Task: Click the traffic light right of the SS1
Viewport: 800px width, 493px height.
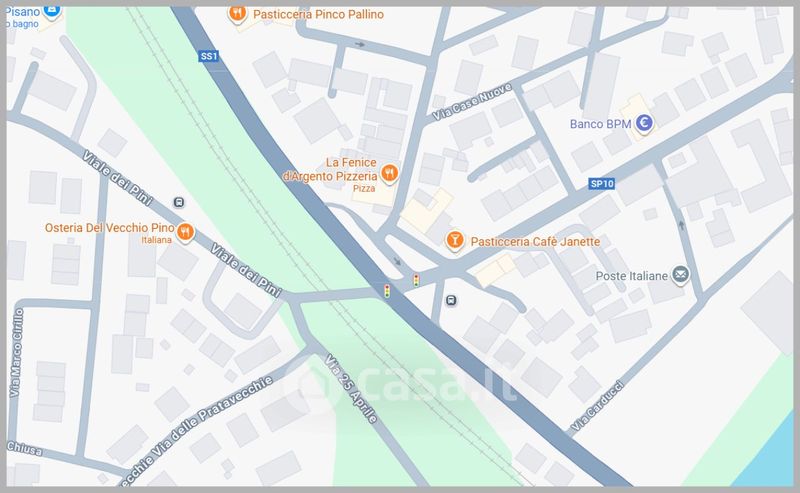Action: point(416,280)
